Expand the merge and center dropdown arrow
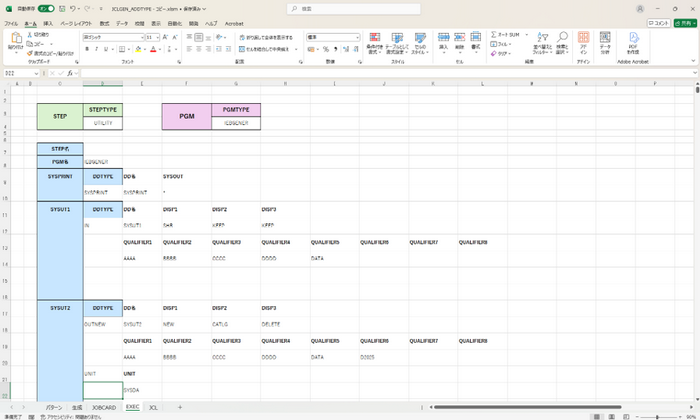700x420 pixels. click(296, 50)
